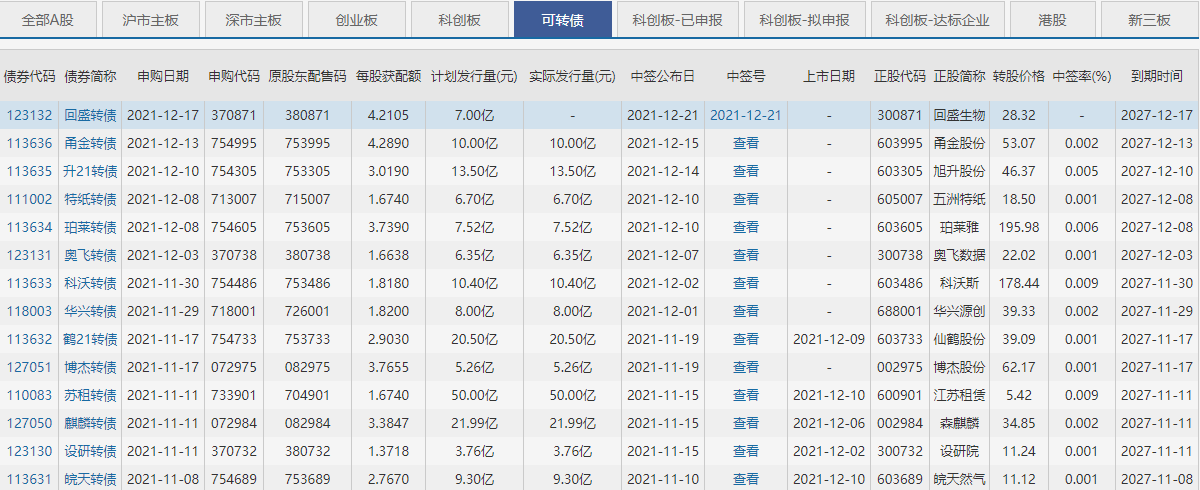Click 查看 for 皖天转债 row
This screenshot has height=490, width=1200.
coord(745,479)
